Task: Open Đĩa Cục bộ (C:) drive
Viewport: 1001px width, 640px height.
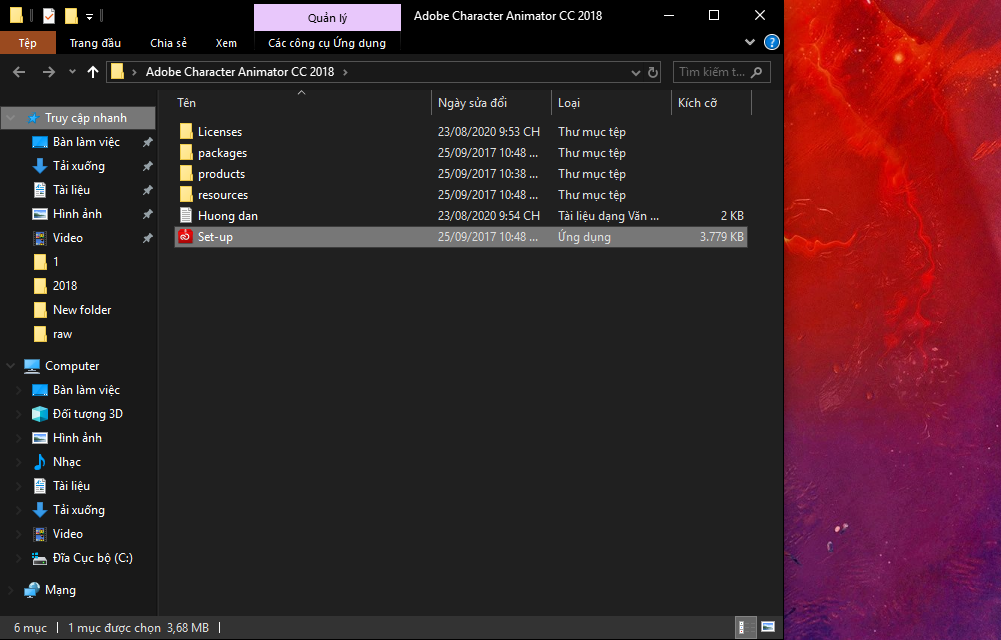Action: pyautogui.click(x=93, y=558)
